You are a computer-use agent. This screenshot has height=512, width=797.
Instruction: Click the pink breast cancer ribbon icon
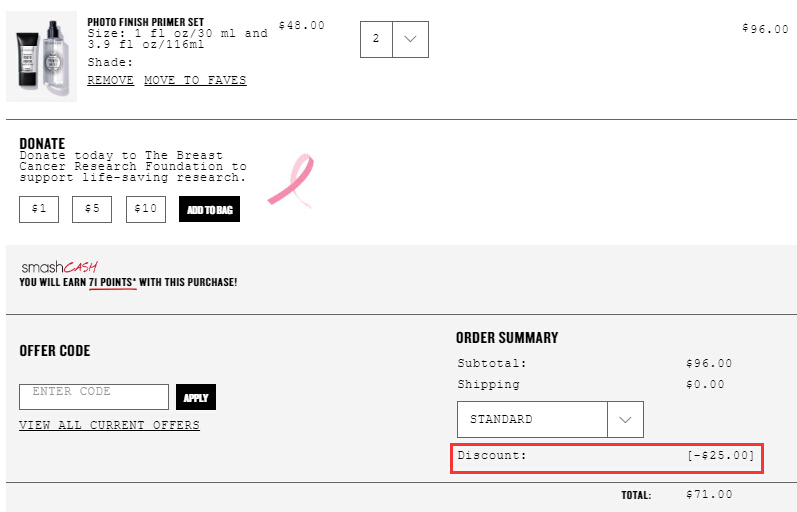pos(291,181)
